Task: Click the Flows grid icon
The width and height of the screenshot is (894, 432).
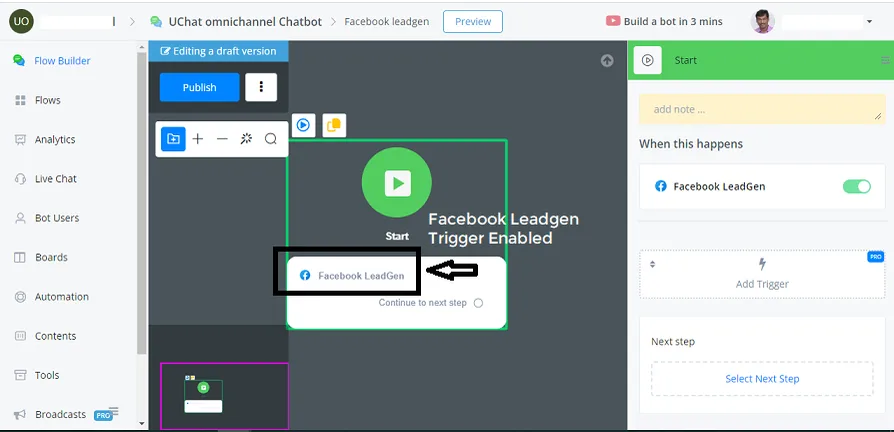Action: pos(21,100)
